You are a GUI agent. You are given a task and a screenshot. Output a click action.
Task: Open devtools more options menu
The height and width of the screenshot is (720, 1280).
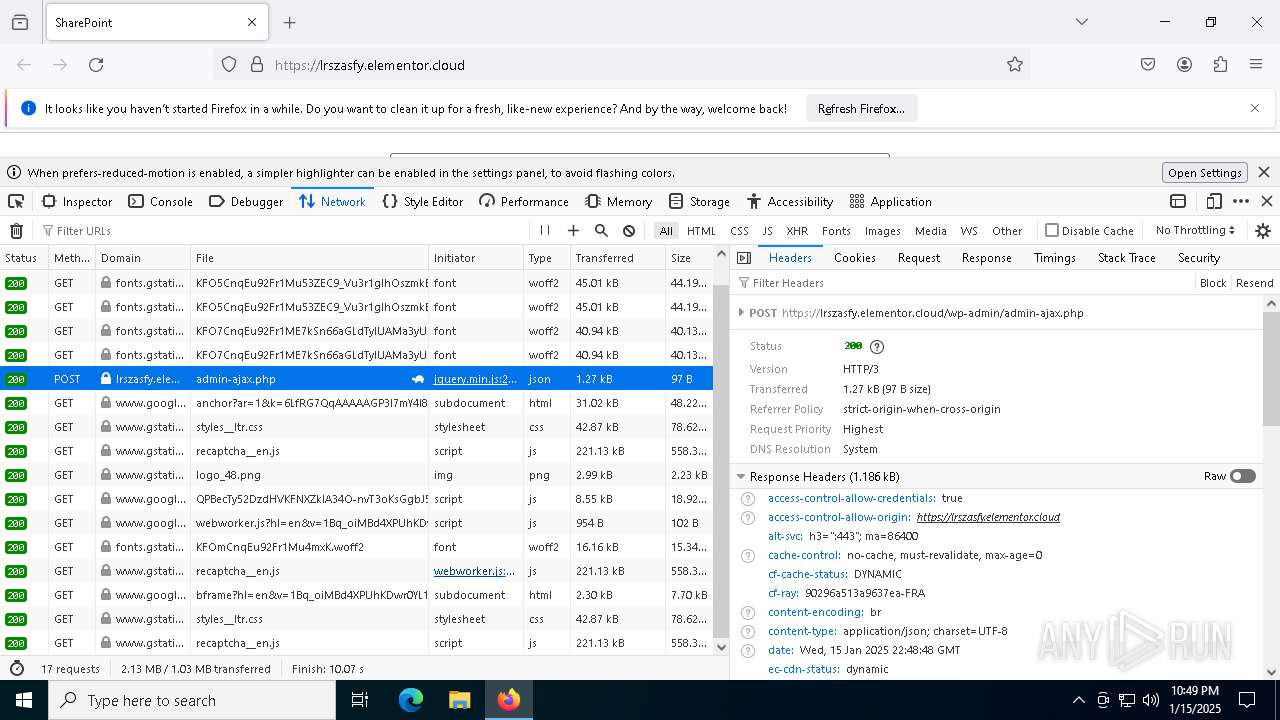1241,201
